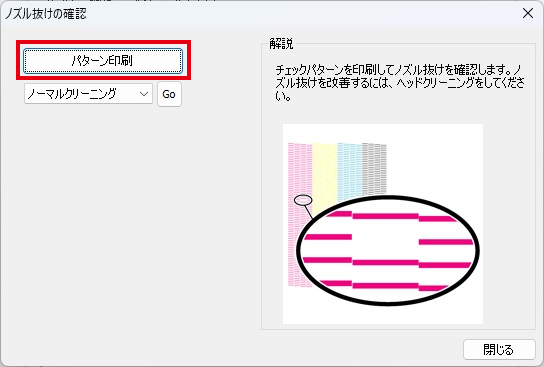The width and height of the screenshot is (544, 367).
Task: Click the gray nozzle pattern column
Action: (x=374, y=169)
